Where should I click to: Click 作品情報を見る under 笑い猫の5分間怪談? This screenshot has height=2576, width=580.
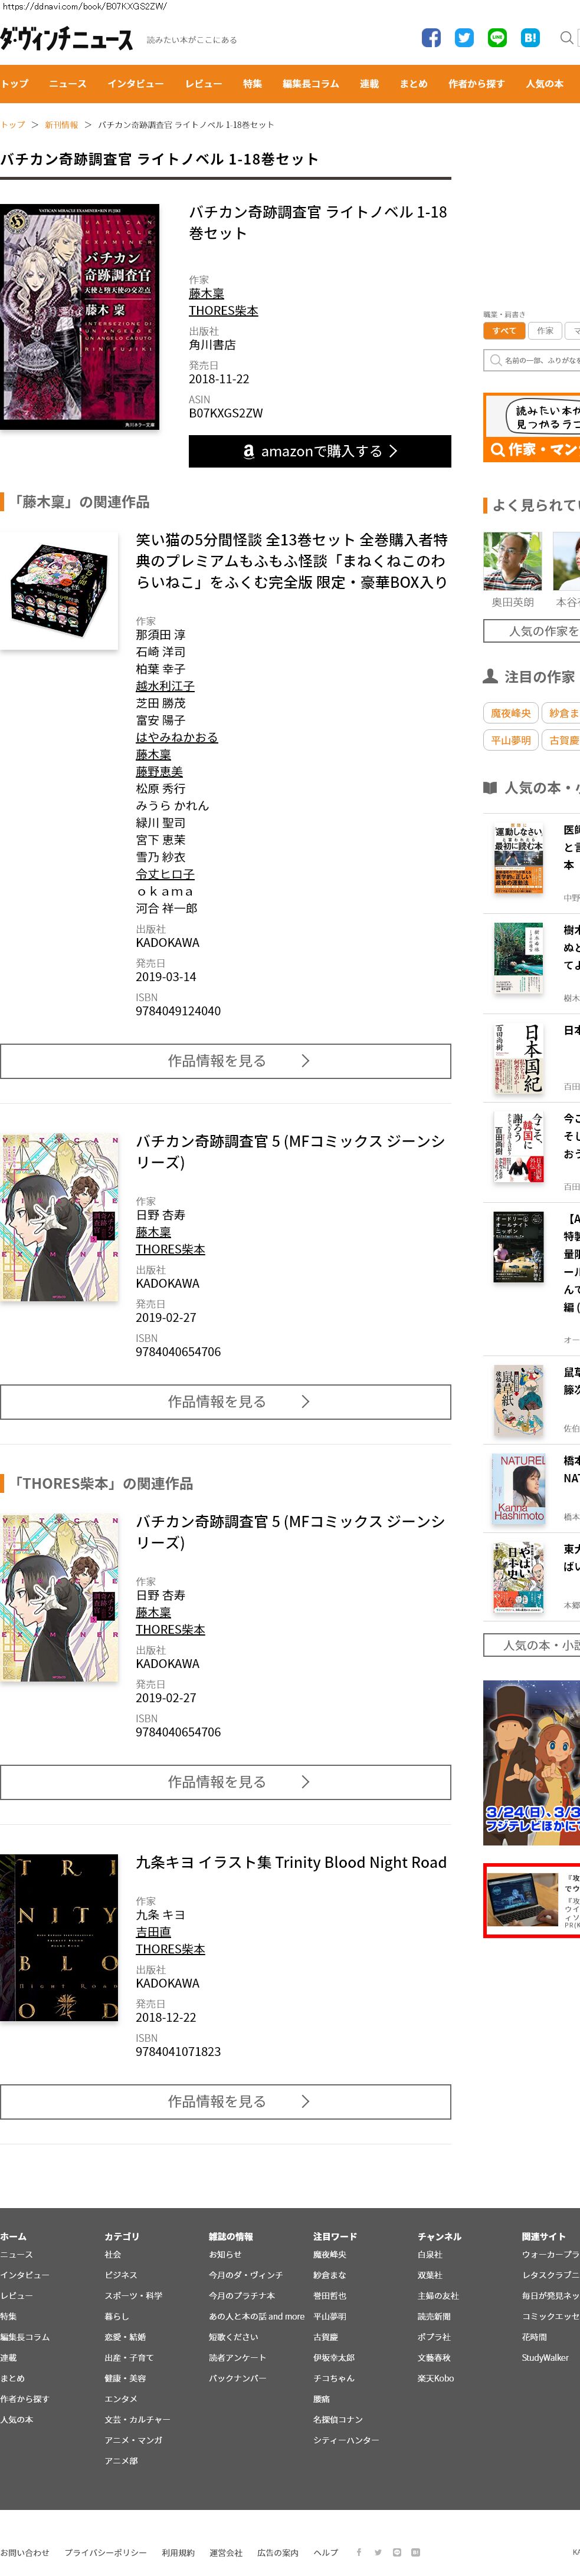225,1061
